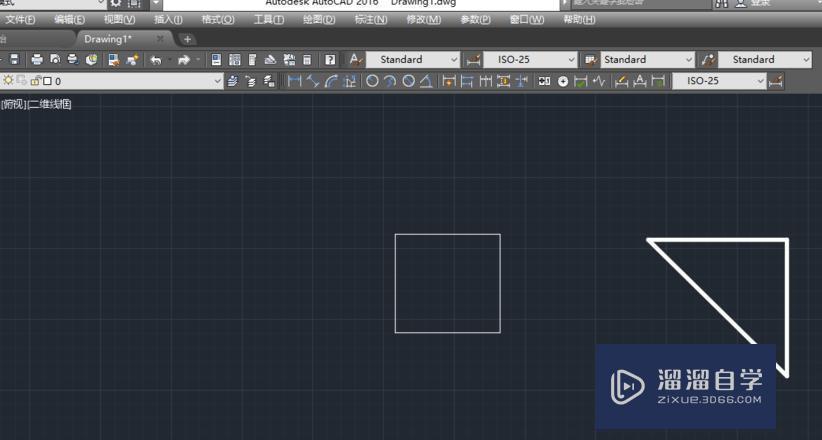Click the Help question-mark icon
This screenshot has height=440, width=822.
(x=330, y=59)
